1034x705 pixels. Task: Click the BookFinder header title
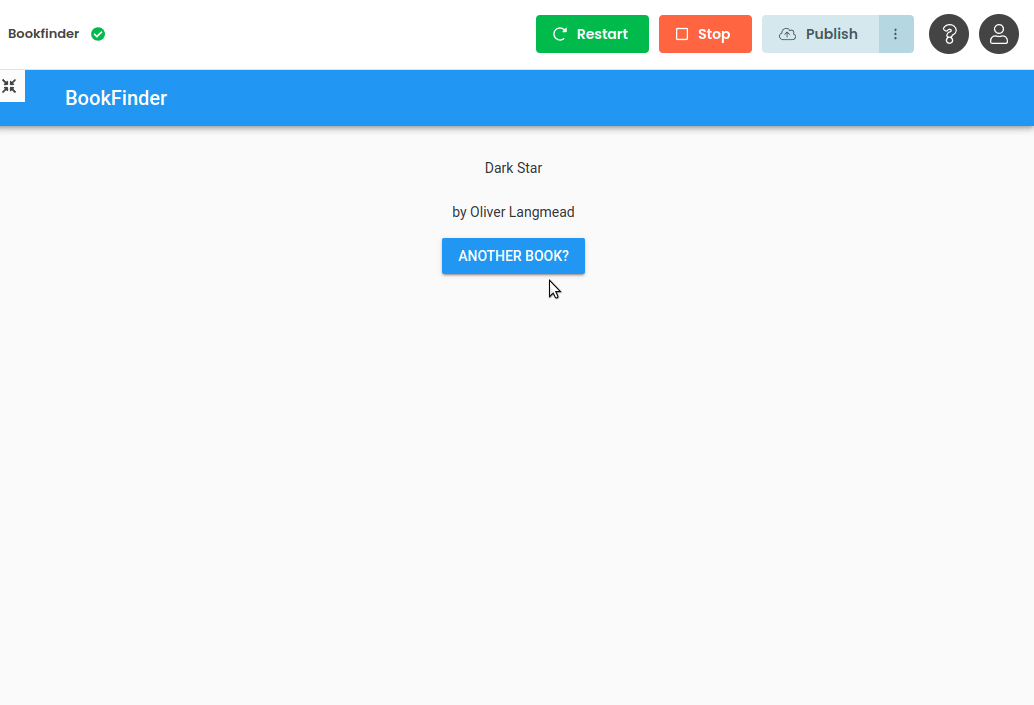[x=116, y=98]
